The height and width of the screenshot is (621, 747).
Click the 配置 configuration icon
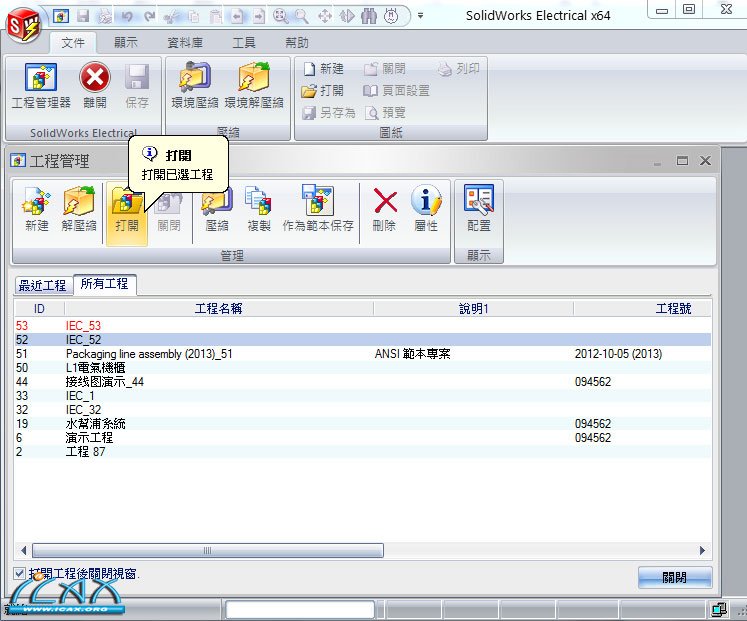point(479,210)
